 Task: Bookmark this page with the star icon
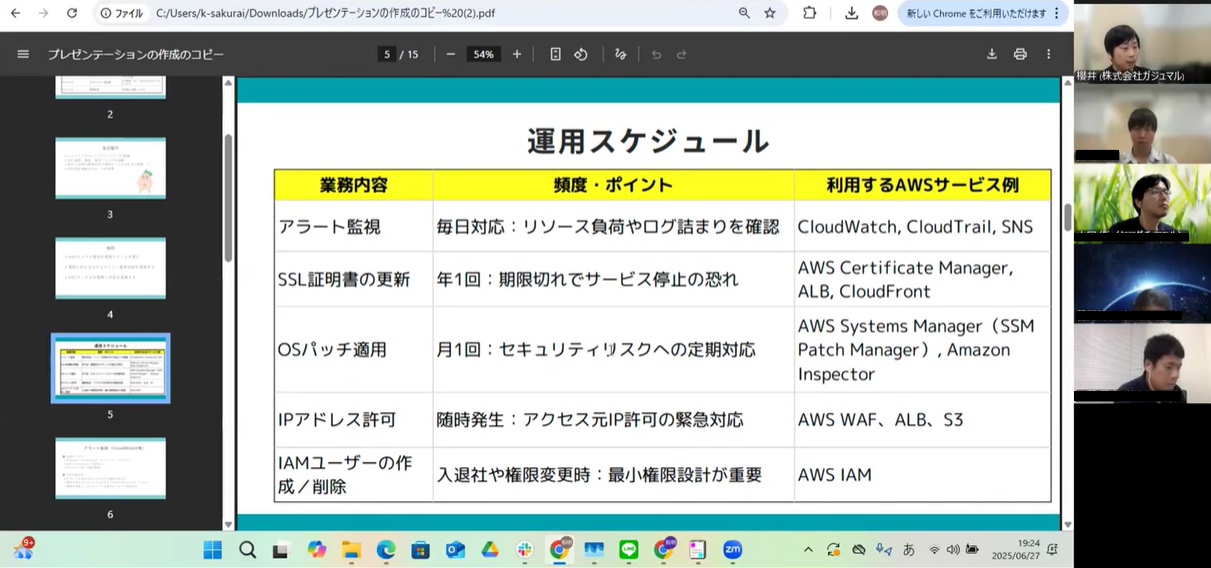point(770,13)
